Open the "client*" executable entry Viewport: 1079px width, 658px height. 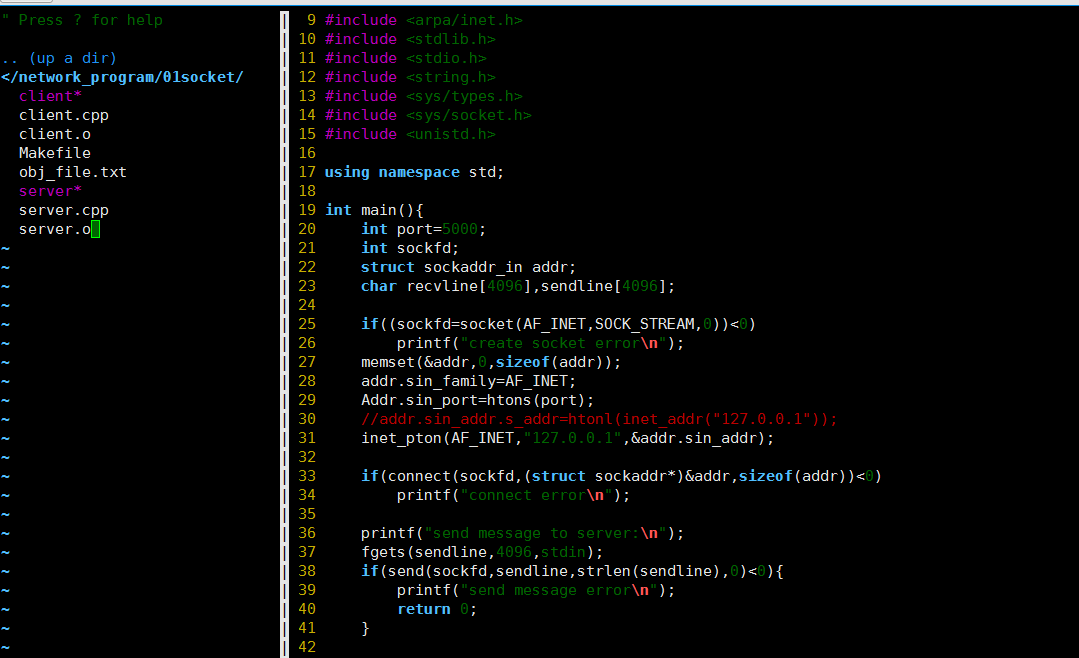coord(50,96)
